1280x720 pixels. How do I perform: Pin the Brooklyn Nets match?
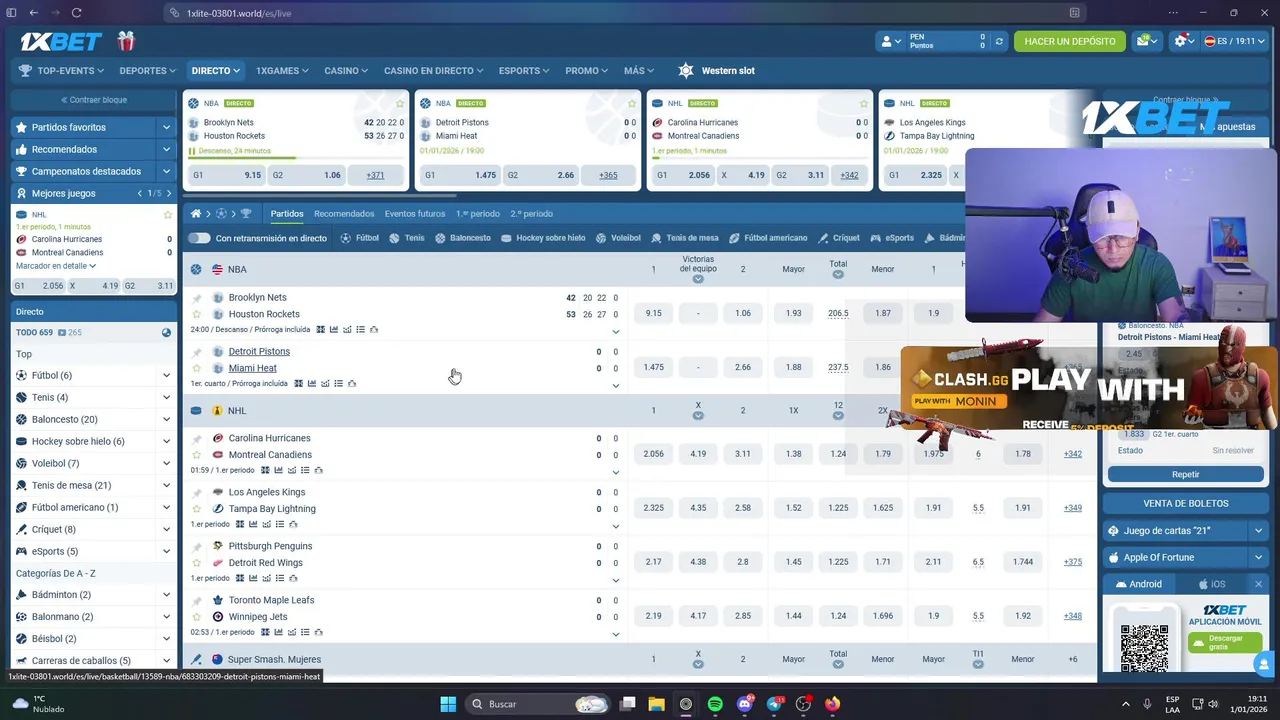click(197, 298)
